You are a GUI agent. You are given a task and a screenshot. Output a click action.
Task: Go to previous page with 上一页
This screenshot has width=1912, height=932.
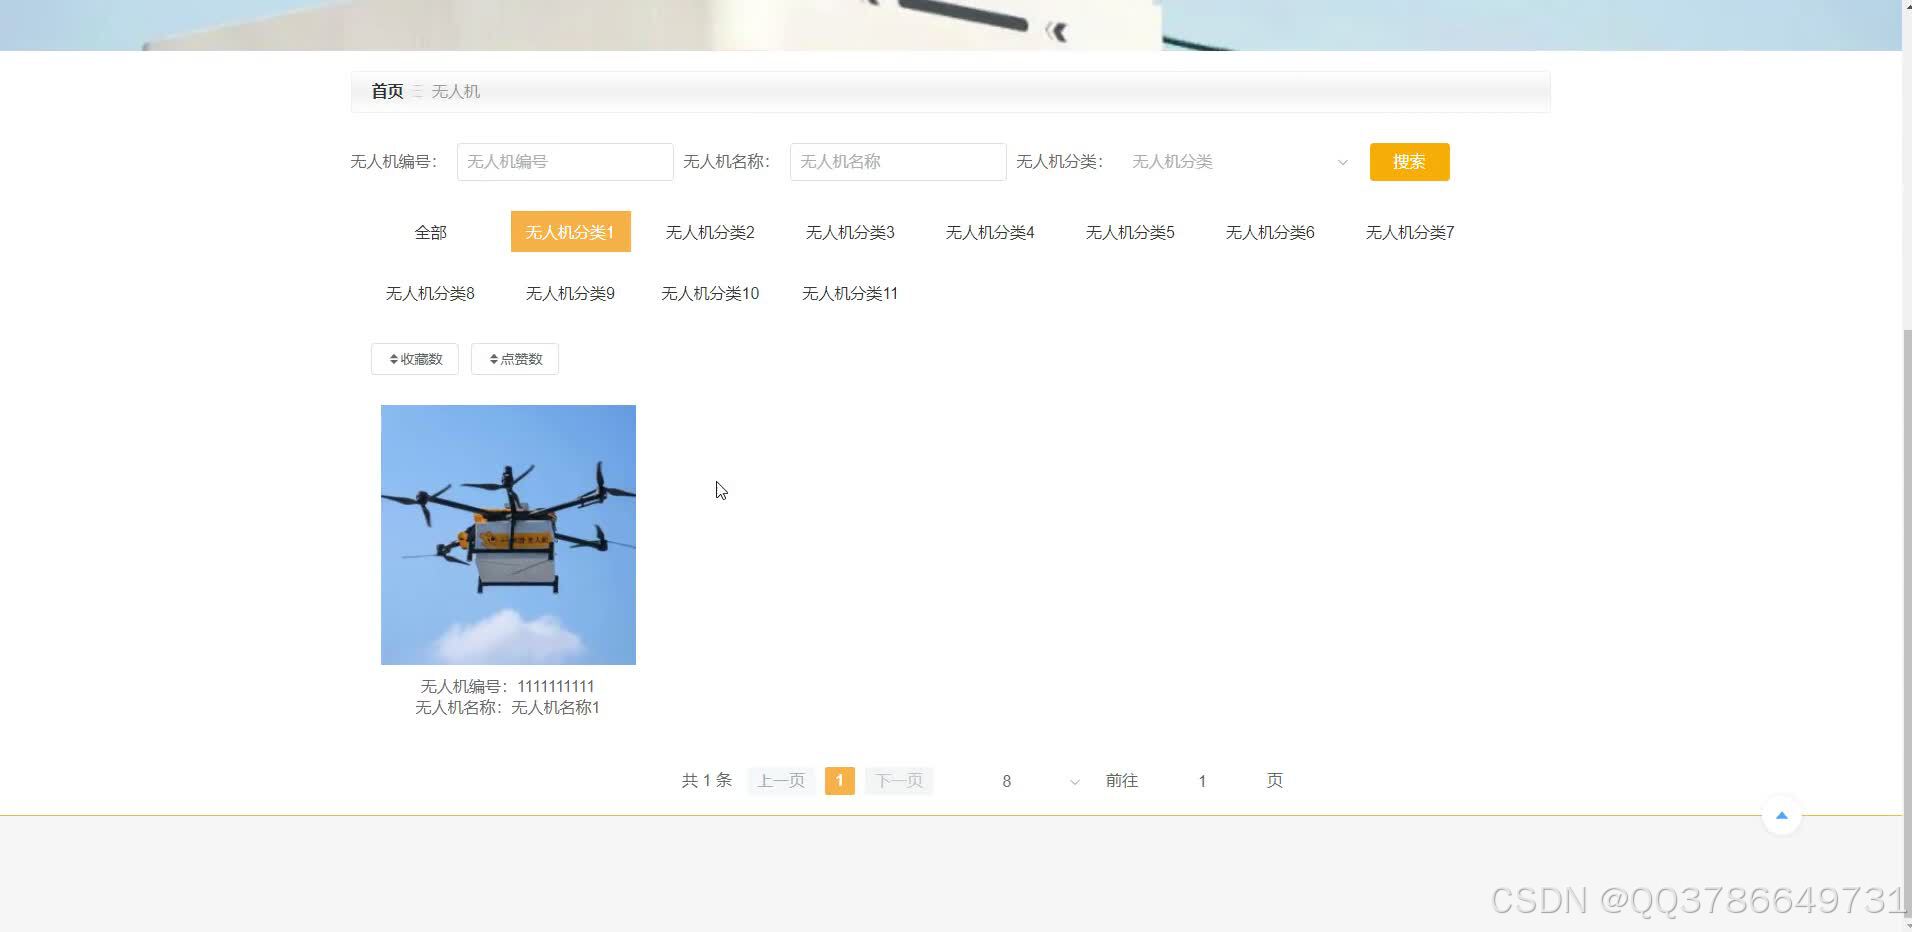tap(781, 781)
